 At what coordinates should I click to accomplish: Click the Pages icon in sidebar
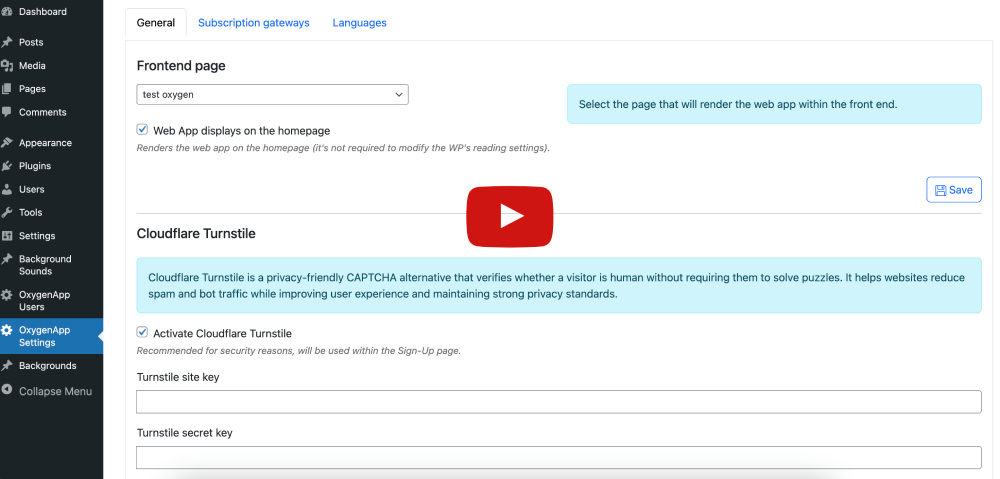(x=7, y=89)
